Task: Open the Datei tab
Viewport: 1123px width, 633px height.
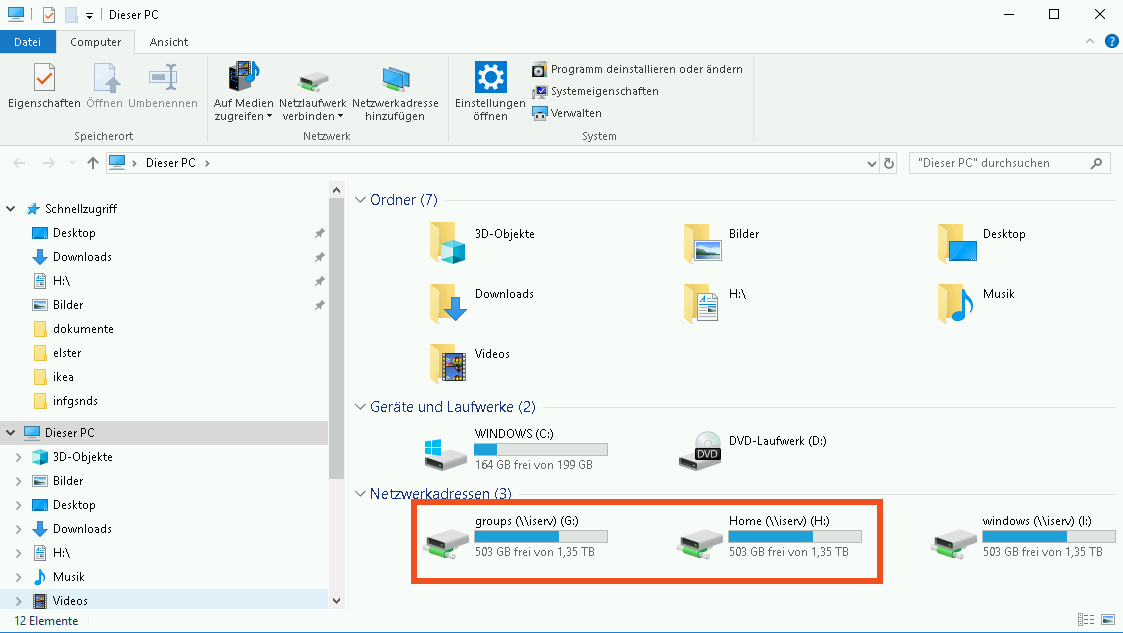Action: click(27, 42)
